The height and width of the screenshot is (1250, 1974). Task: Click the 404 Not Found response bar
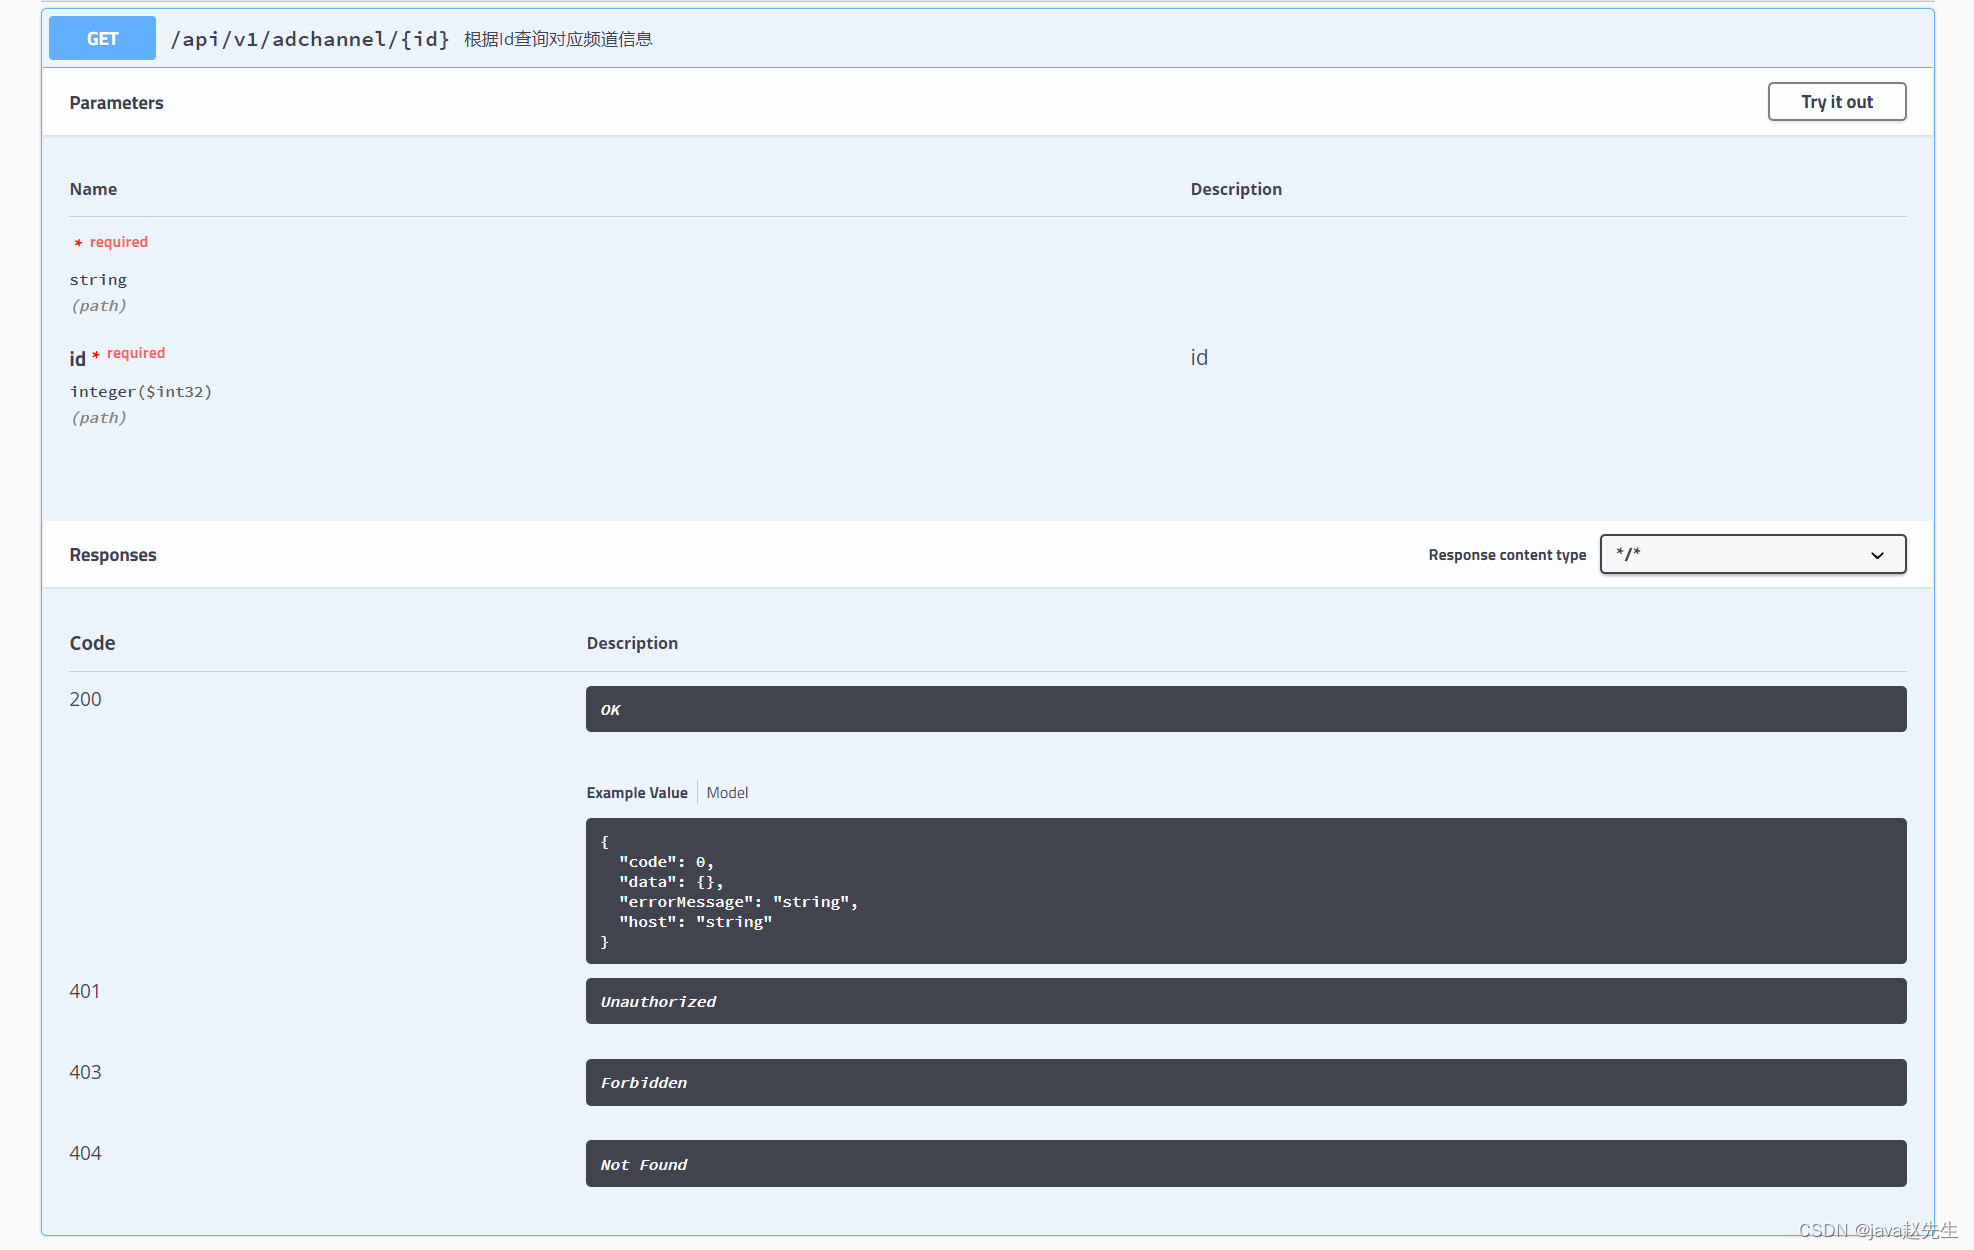(1244, 1163)
